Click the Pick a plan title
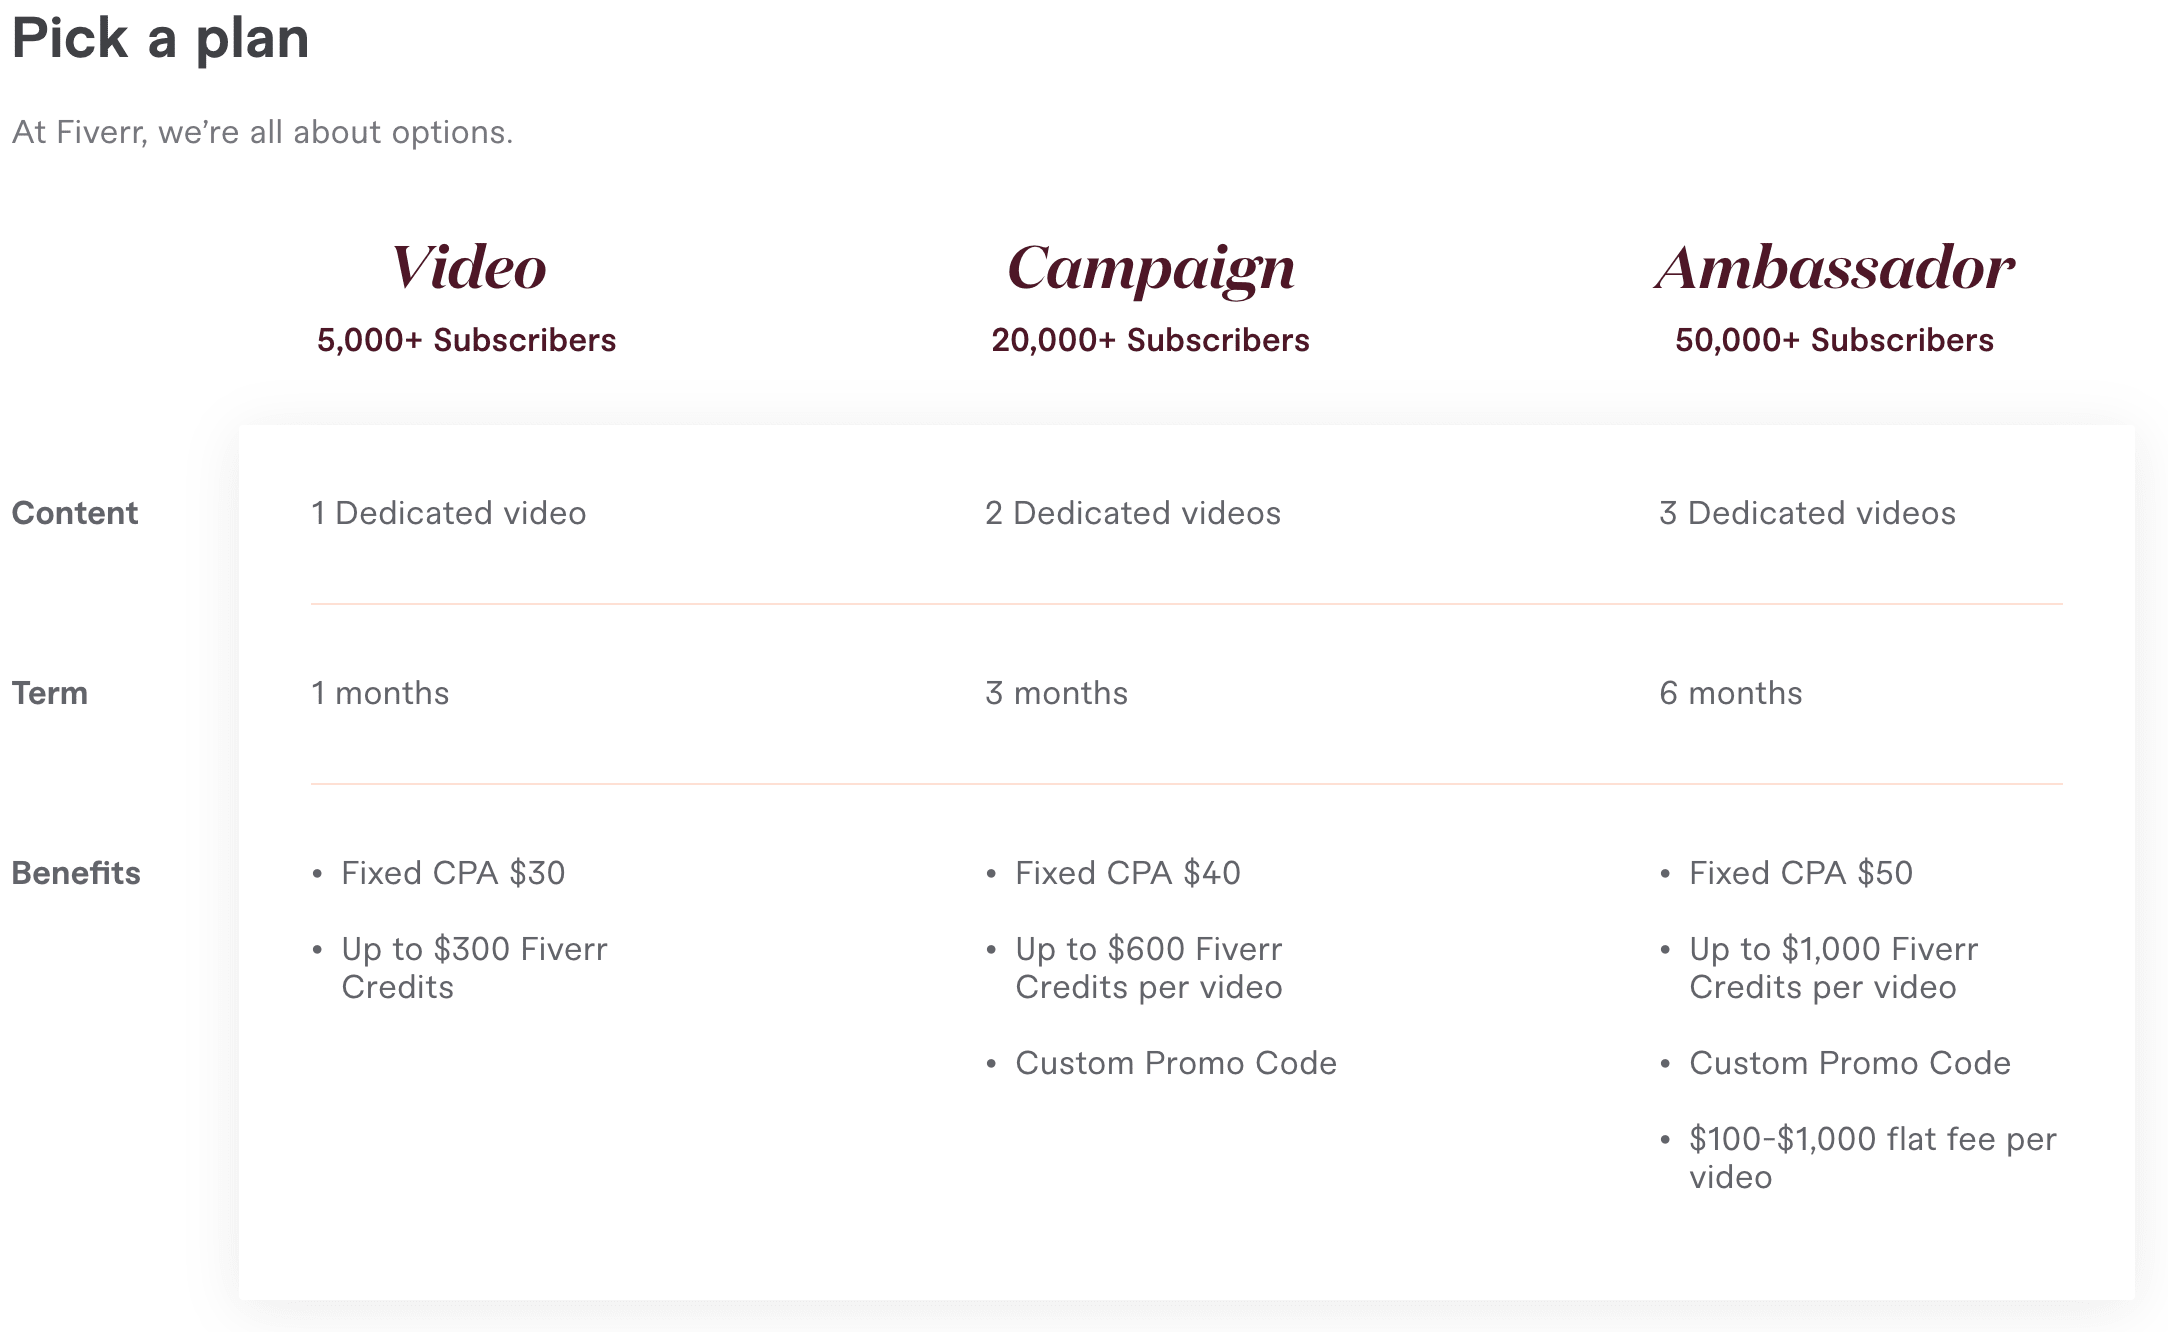The height and width of the screenshot is (1332, 2168). pos(160,40)
